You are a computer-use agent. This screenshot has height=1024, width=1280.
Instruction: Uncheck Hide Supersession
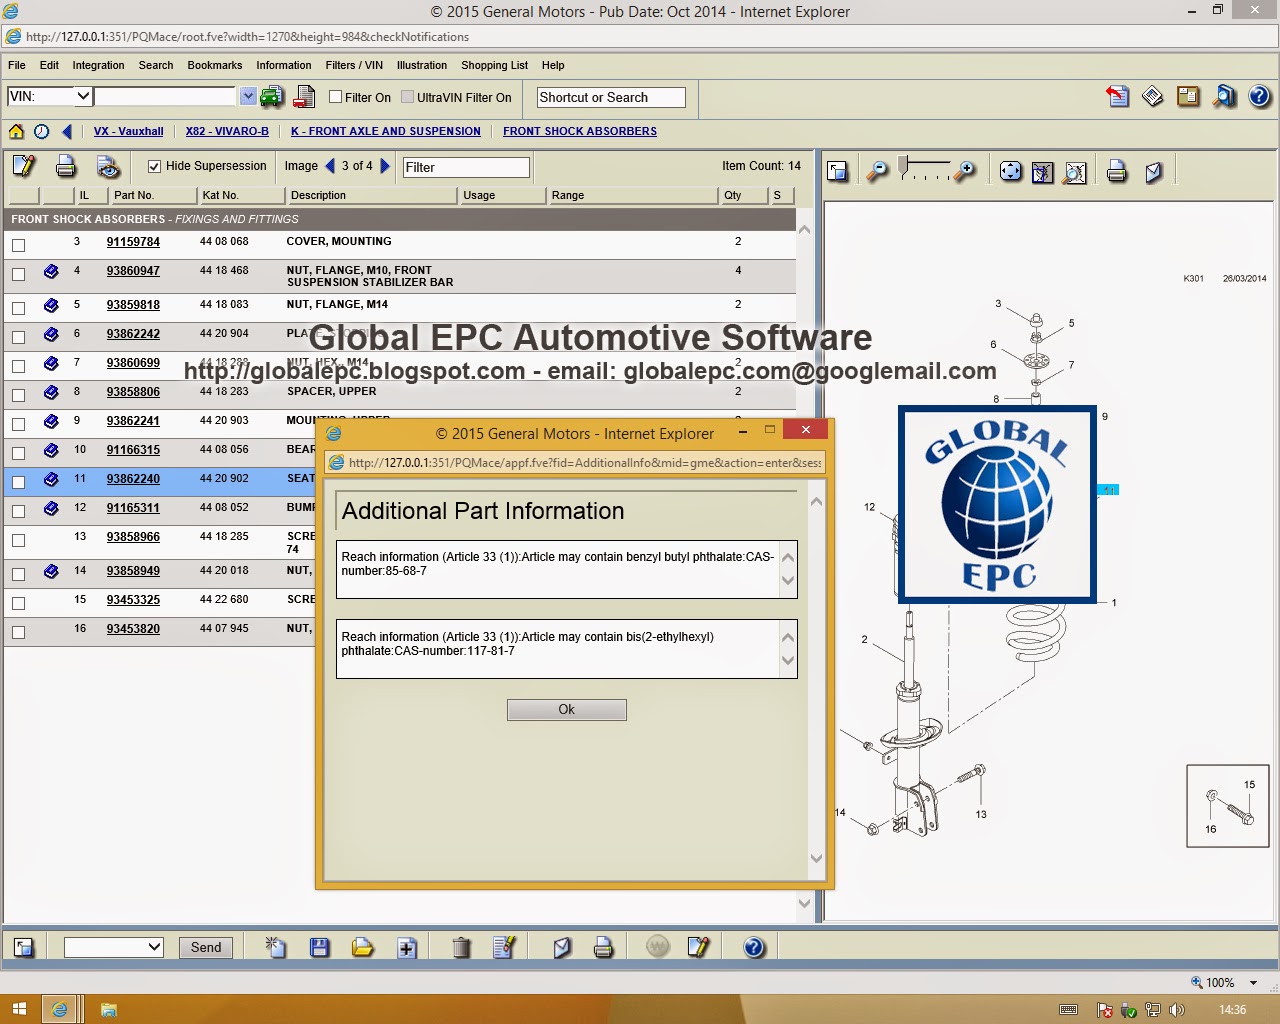[154, 166]
